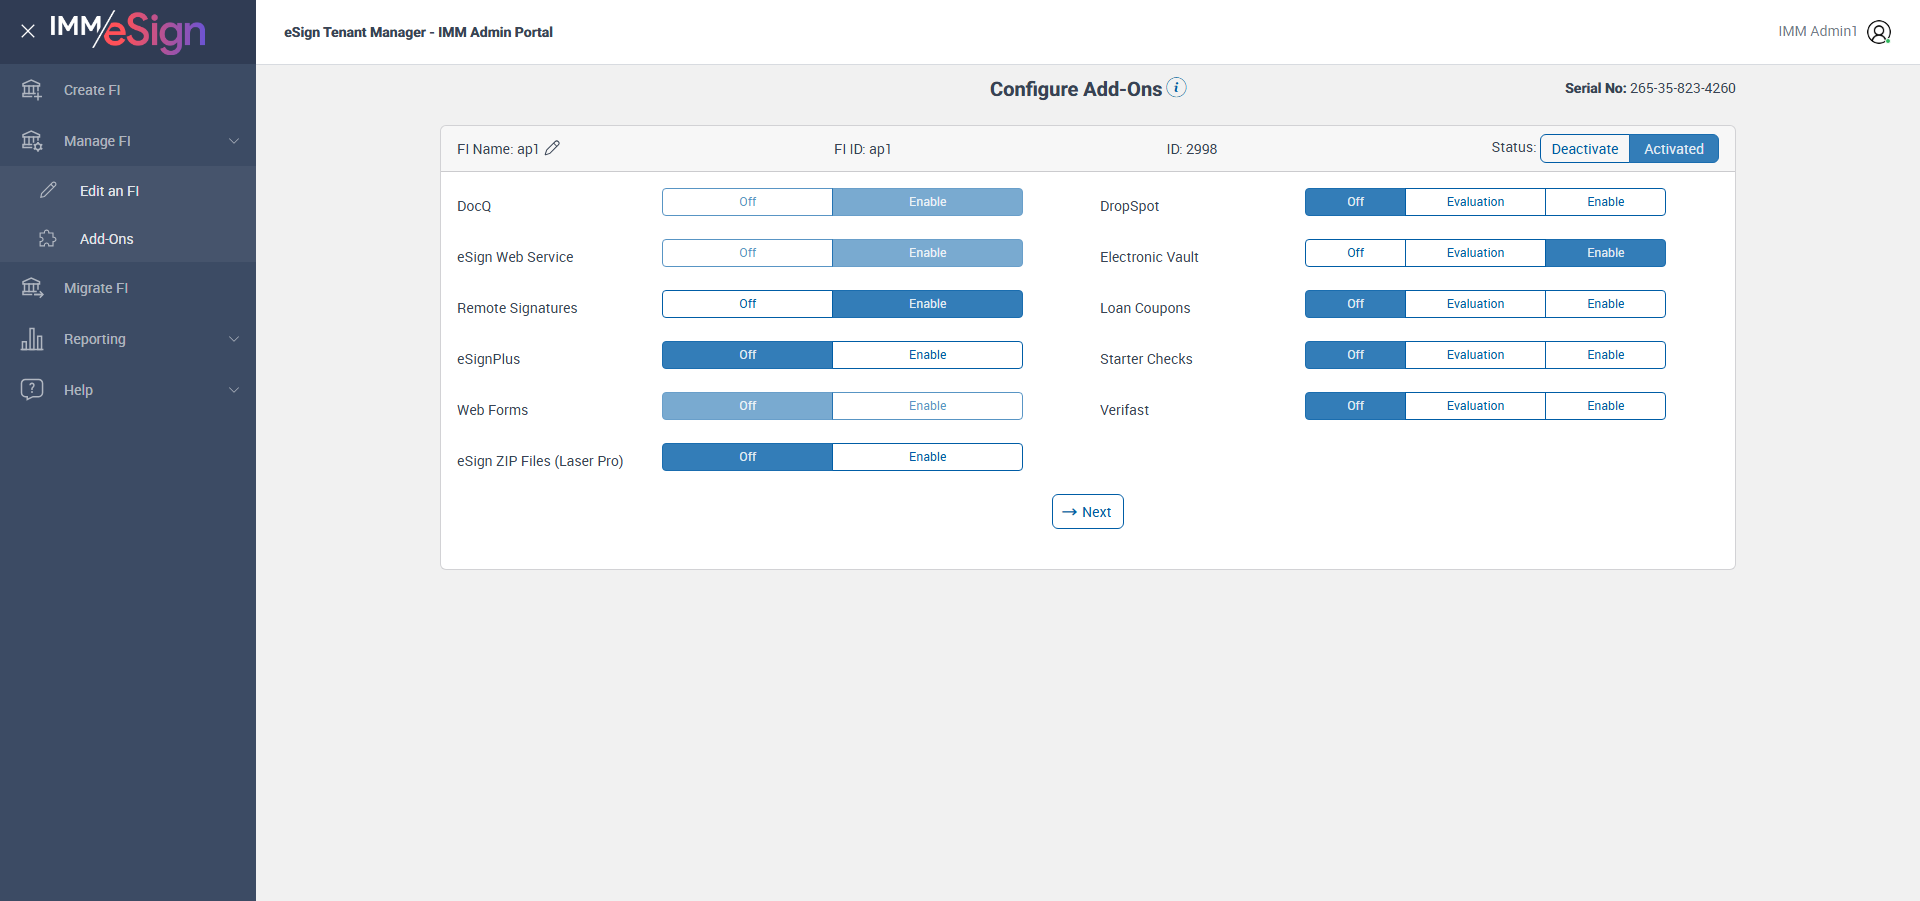Select Edit an FI submenu item

pyautogui.click(x=128, y=190)
